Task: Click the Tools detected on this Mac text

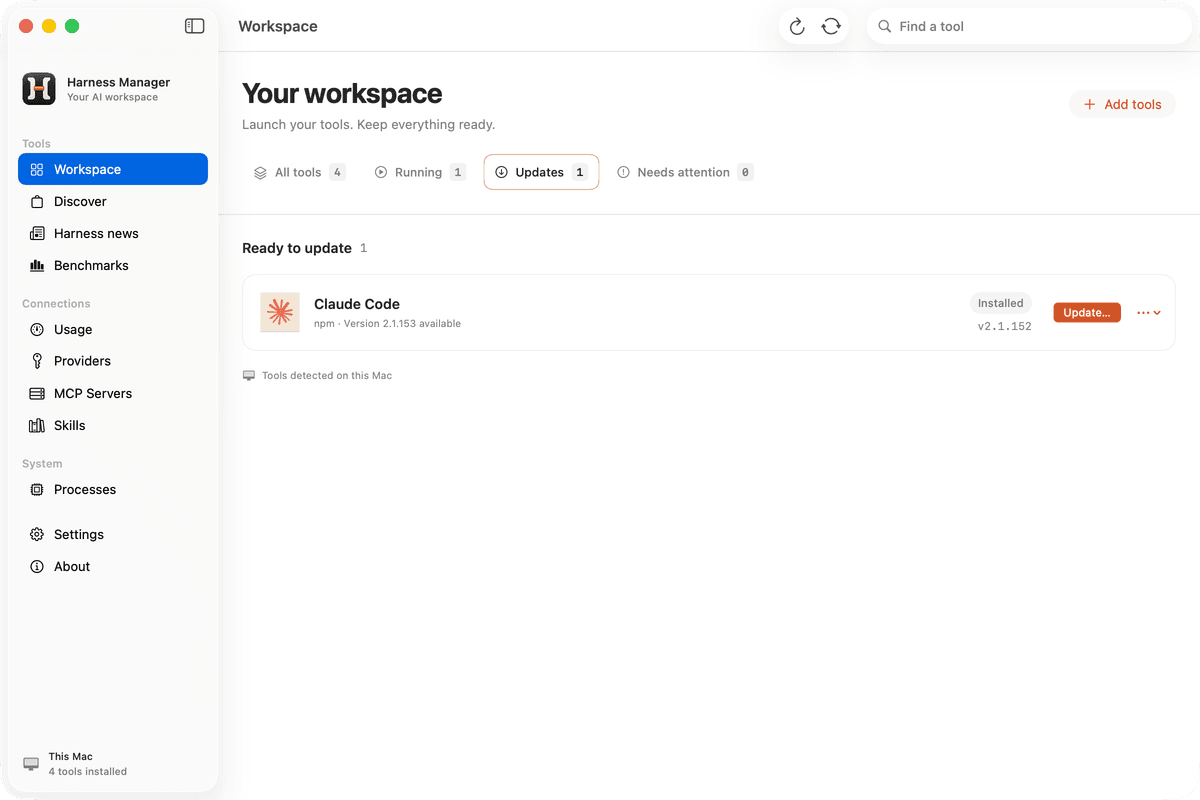Action: click(327, 376)
